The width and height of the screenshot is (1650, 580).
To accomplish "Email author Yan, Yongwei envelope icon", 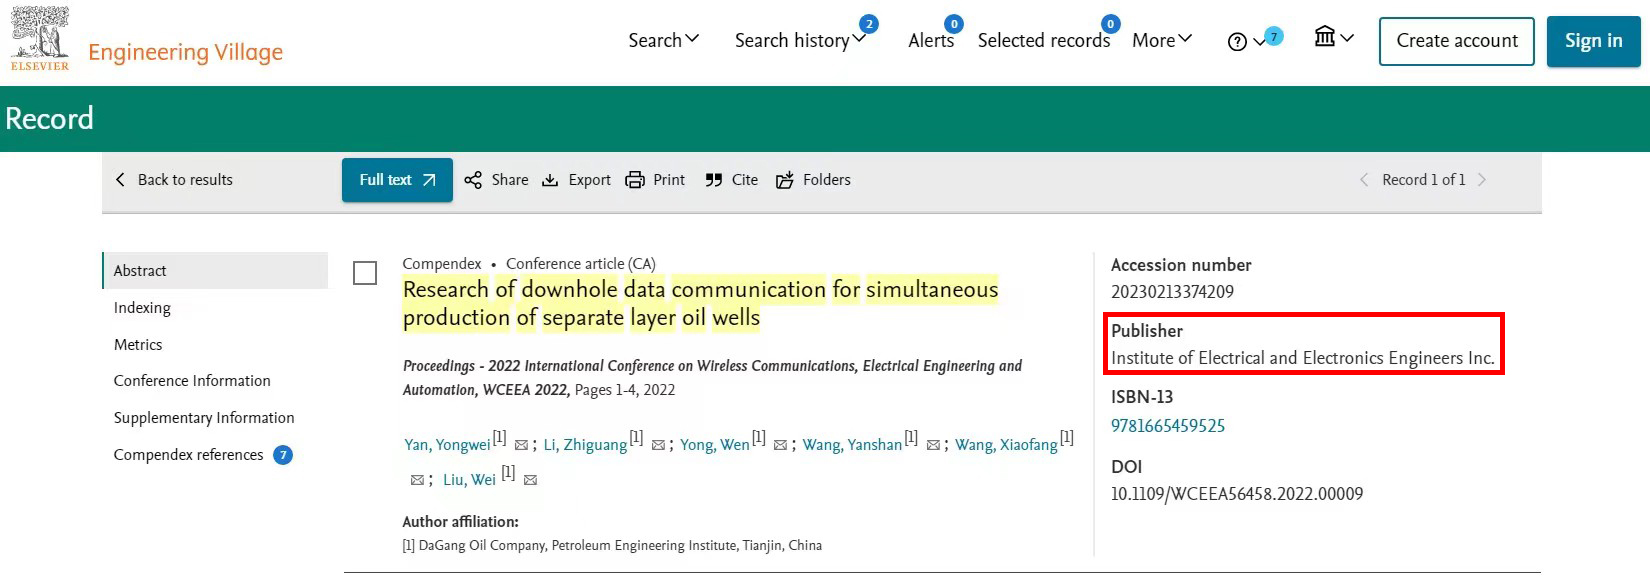I will click(x=521, y=445).
